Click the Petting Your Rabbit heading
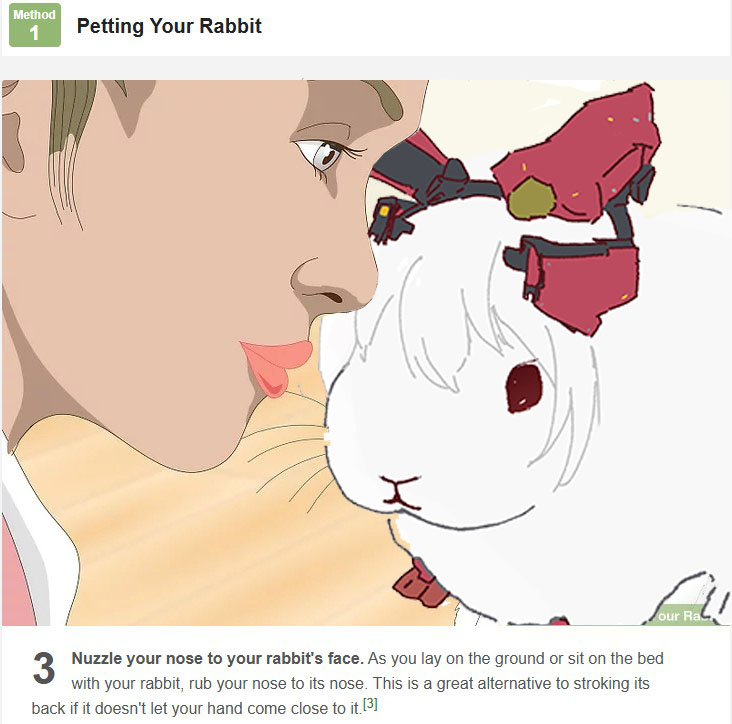This screenshot has width=732, height=724. click(x=169, y=26)
